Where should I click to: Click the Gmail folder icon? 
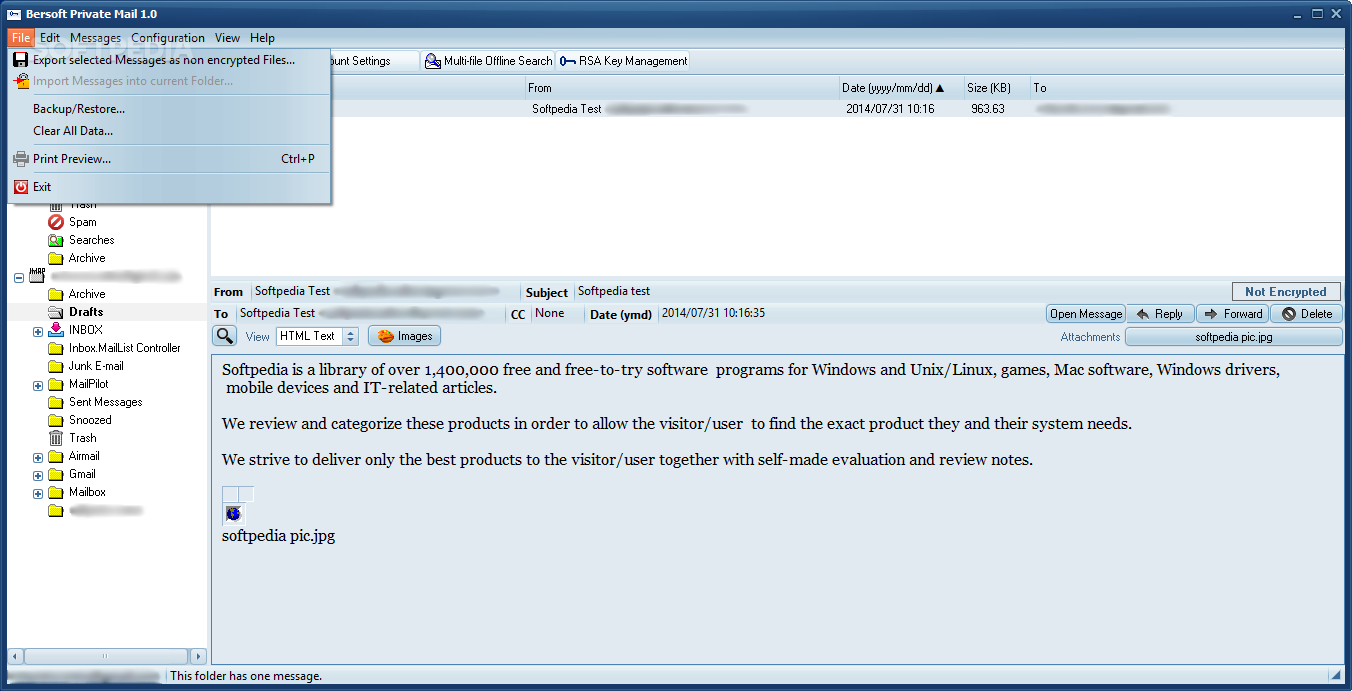coord(56,474)
